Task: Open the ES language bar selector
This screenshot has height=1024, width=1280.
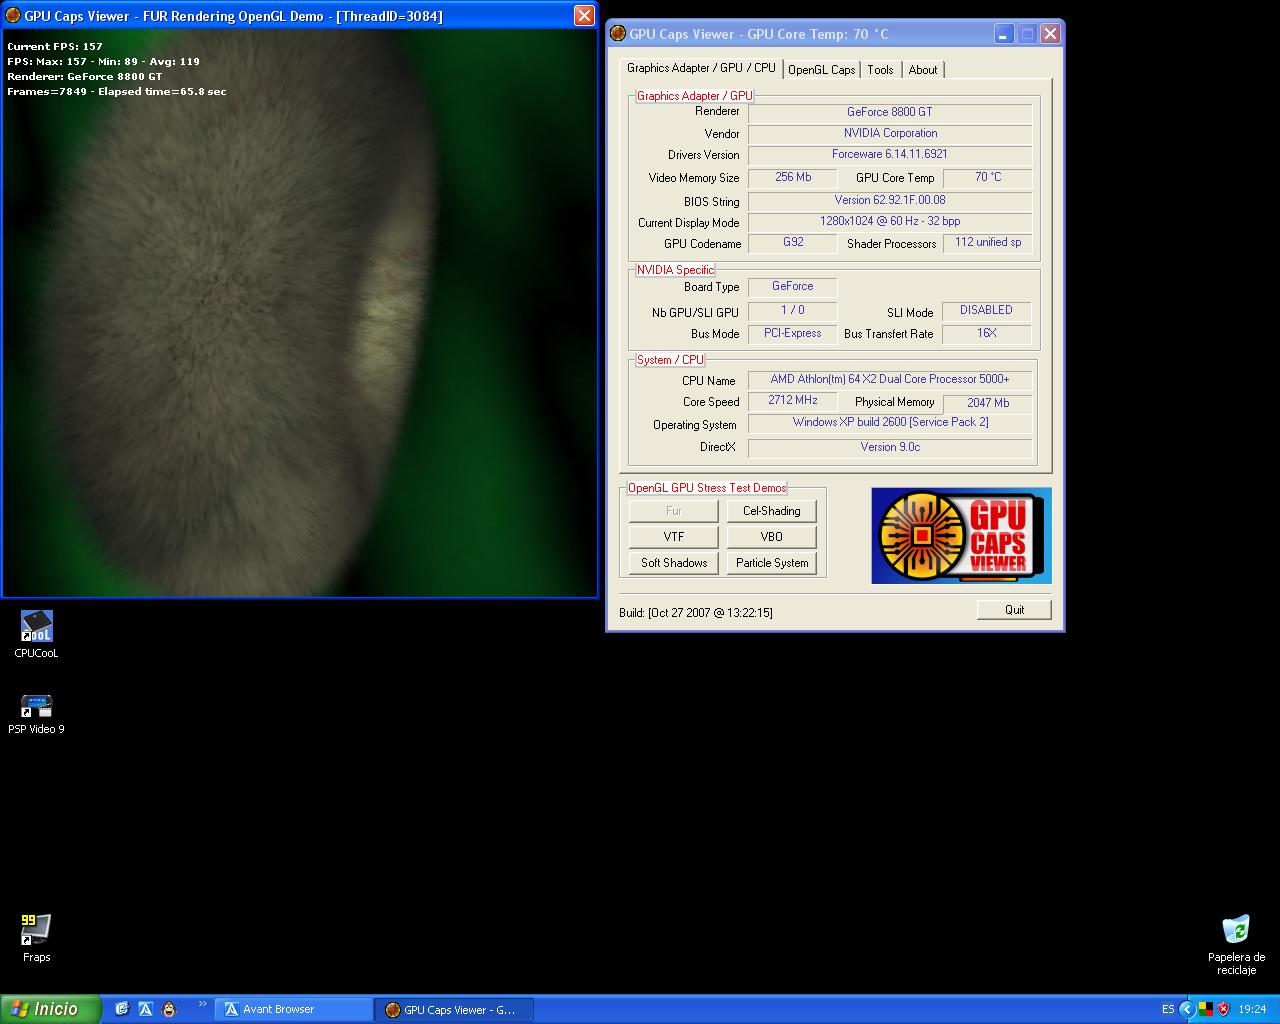Action: [1168, 1009]
